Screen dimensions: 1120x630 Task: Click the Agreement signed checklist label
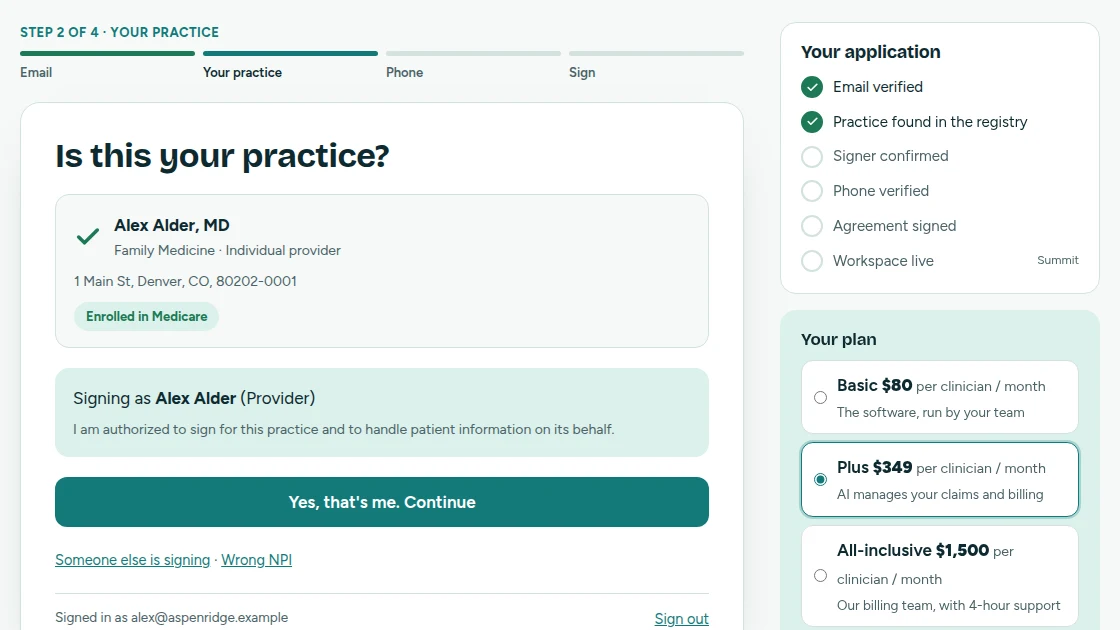coord(894,226)
